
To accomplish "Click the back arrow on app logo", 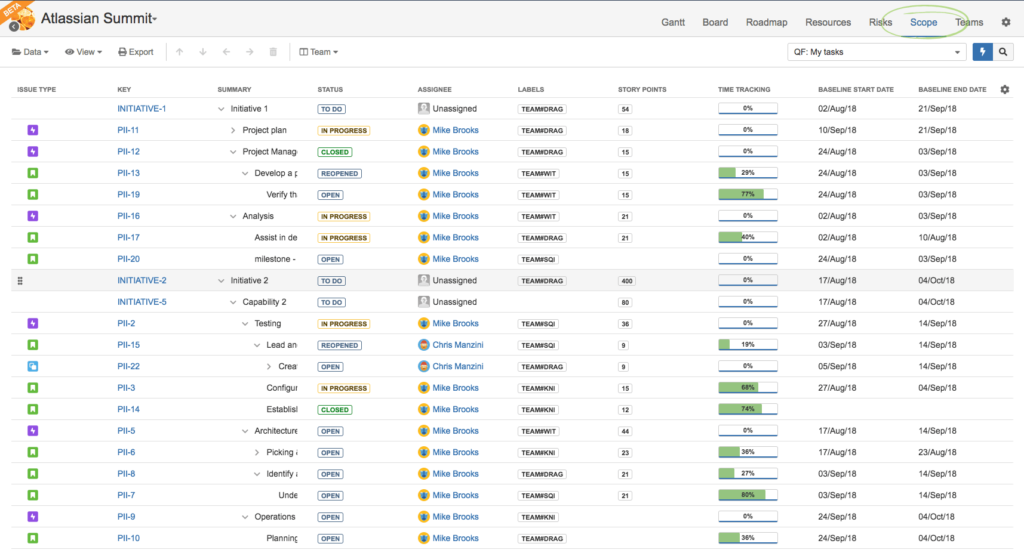I will [x=14, y=27].
